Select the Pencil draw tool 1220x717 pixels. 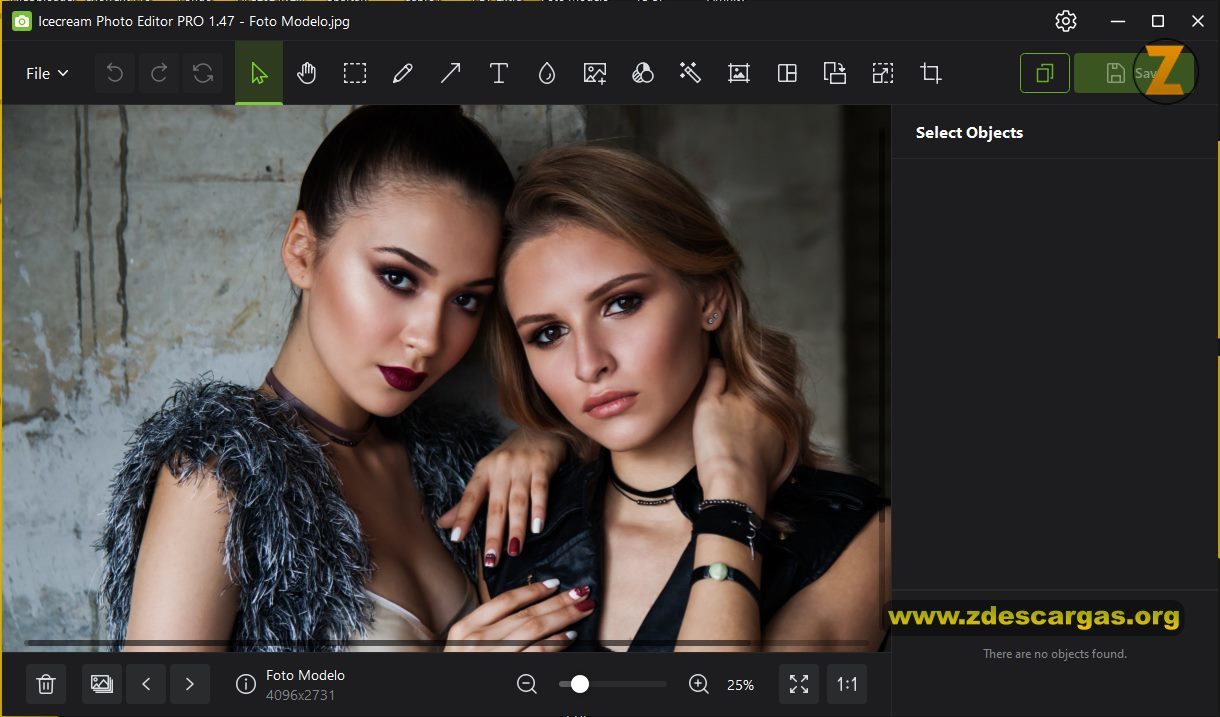(403, 73)
